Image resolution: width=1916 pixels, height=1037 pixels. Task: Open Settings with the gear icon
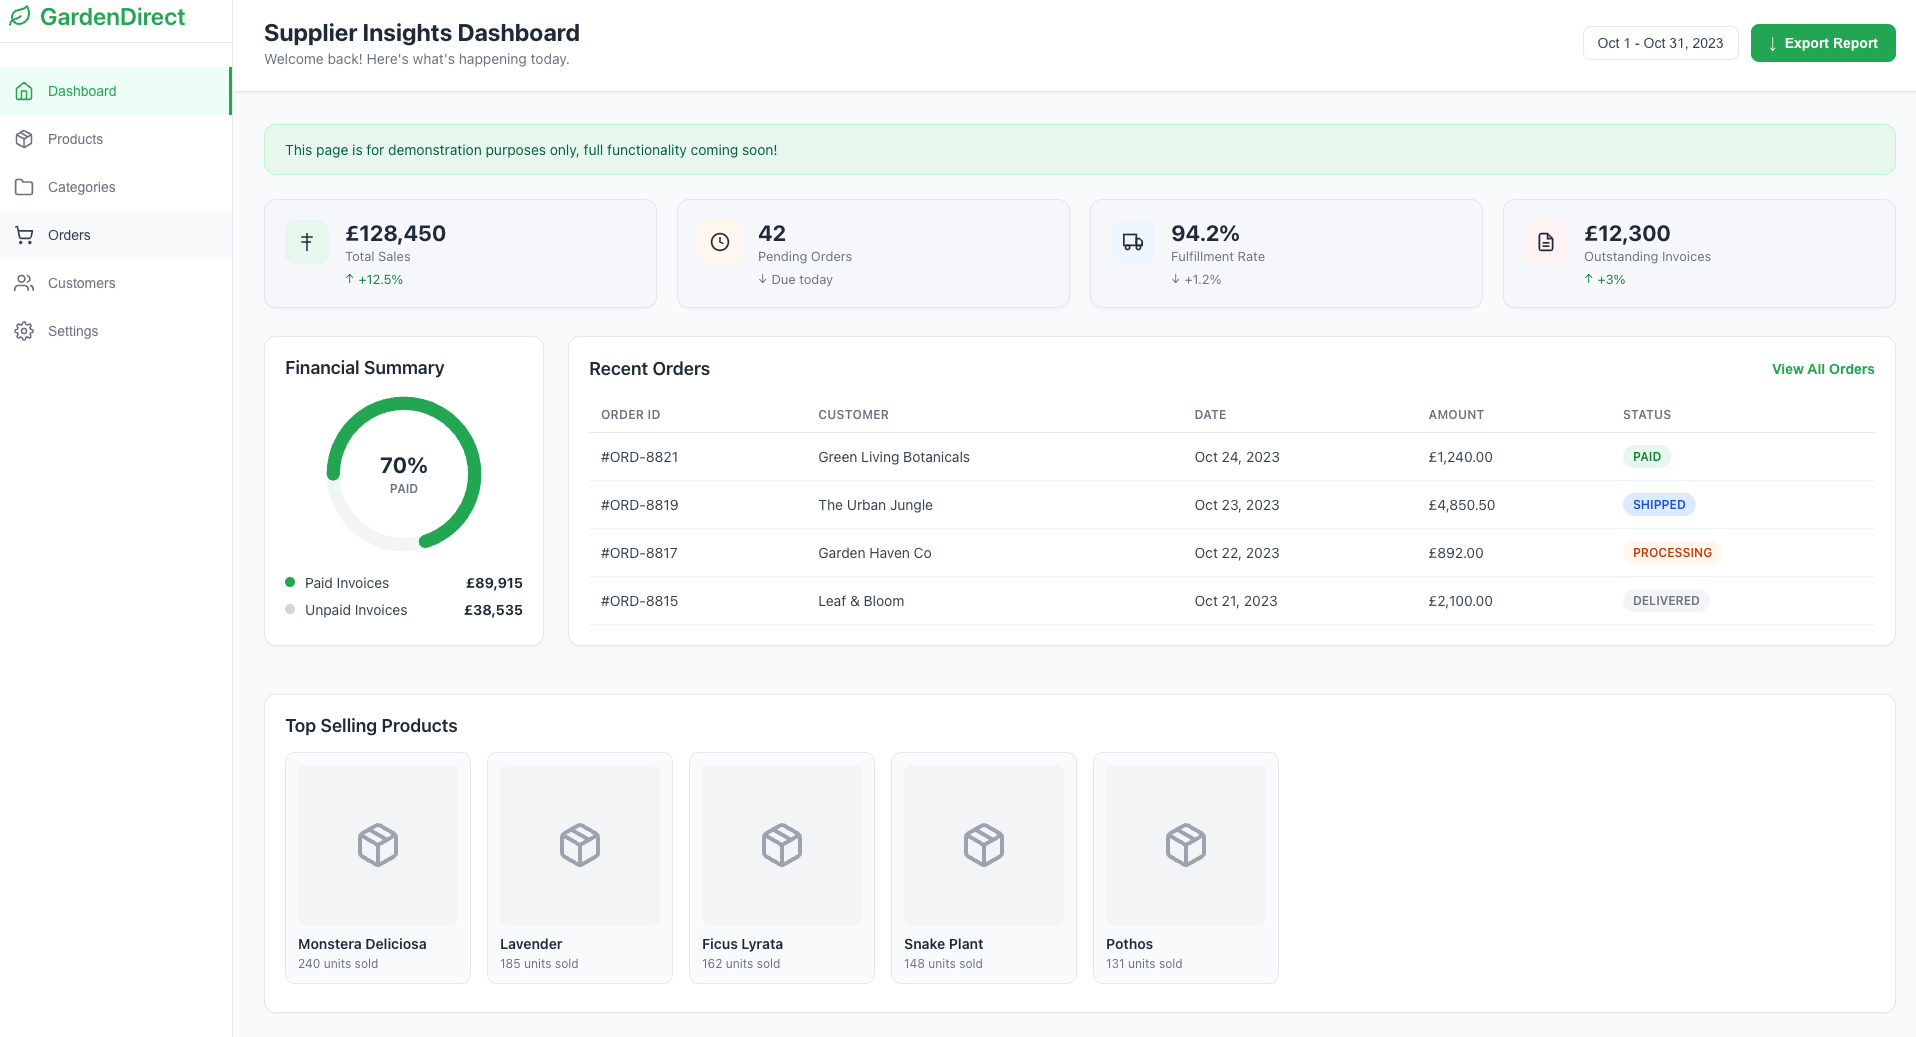click(23, 331)
